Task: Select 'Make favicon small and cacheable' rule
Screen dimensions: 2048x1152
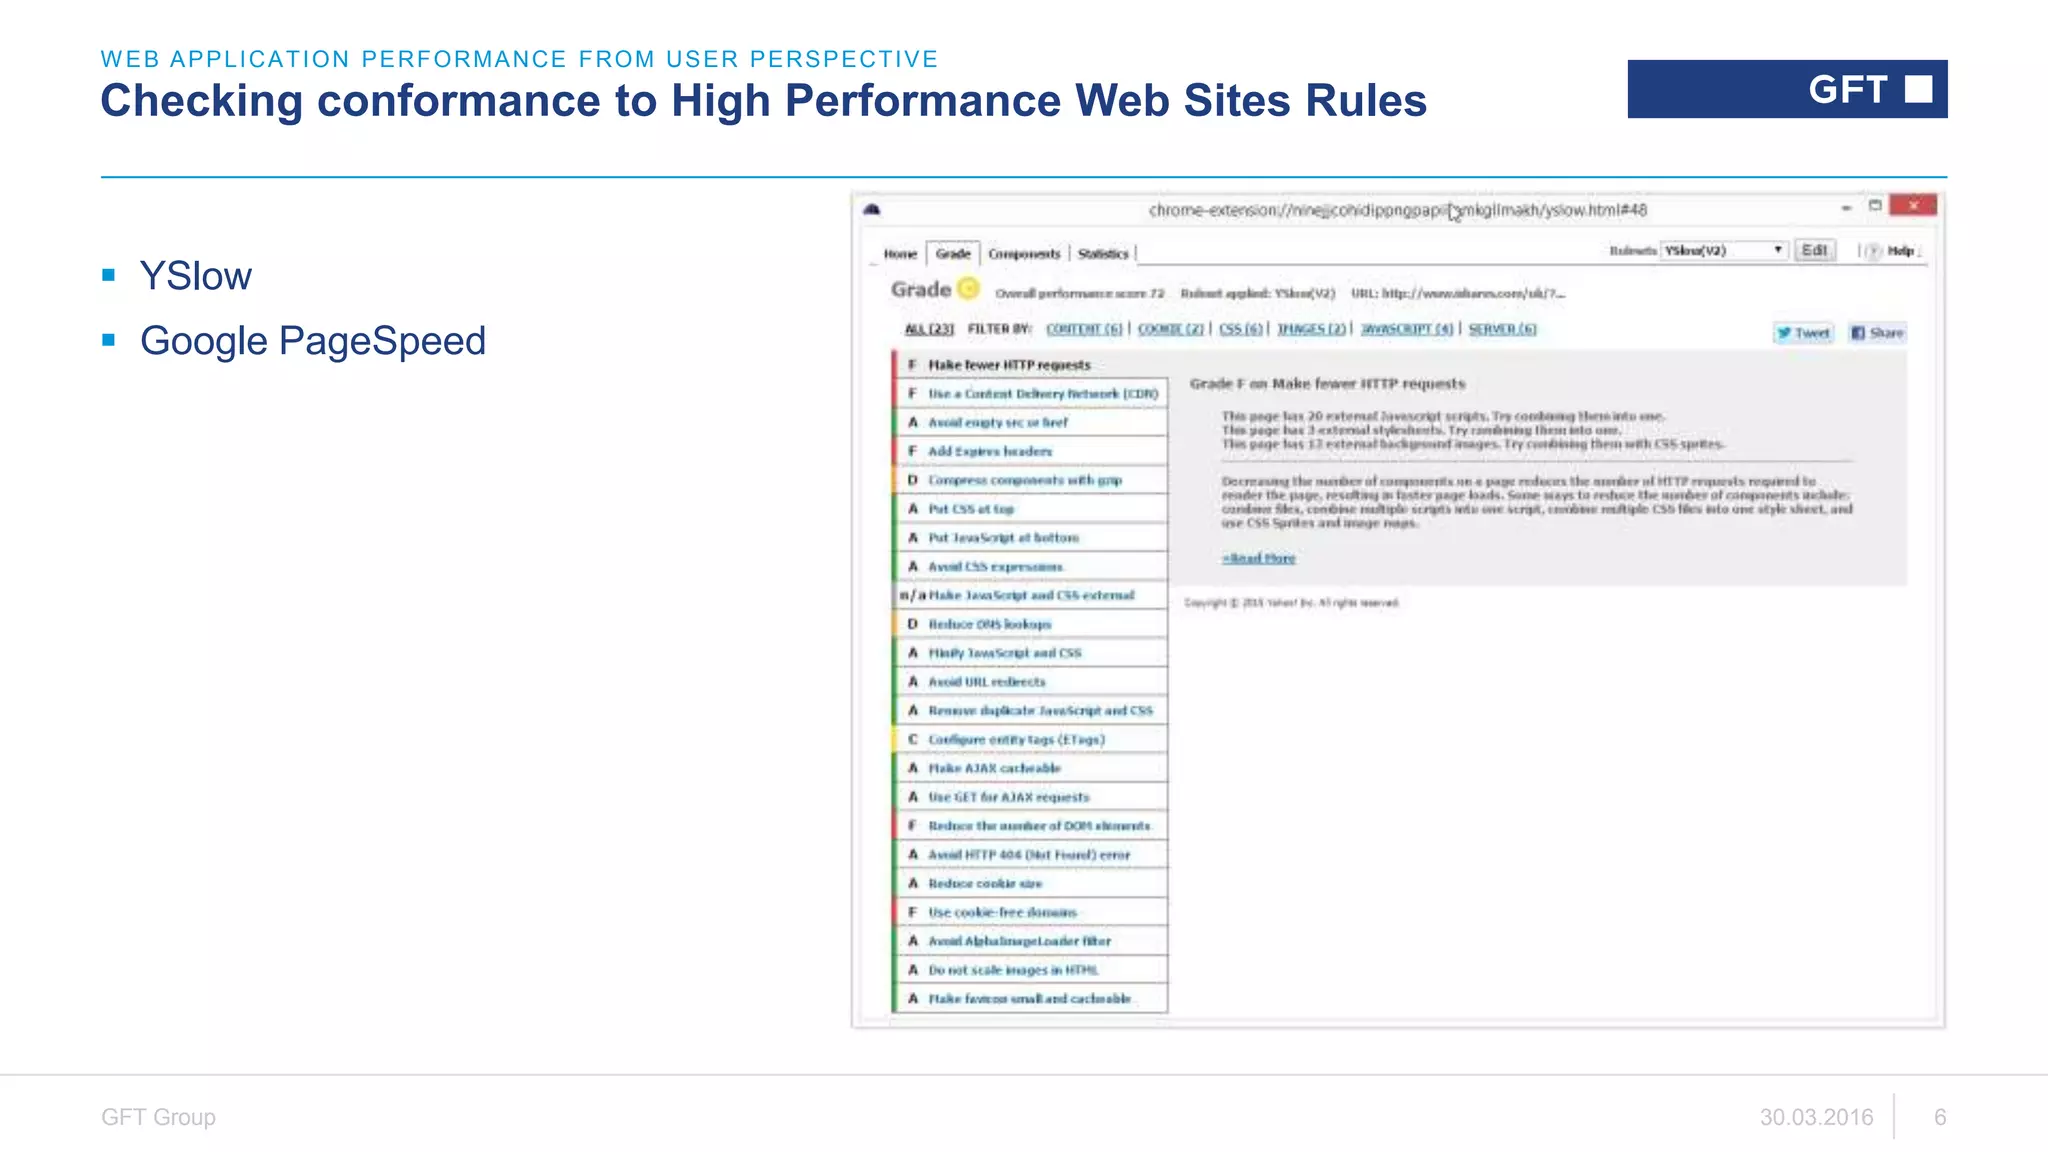Action: point(1031,999)
